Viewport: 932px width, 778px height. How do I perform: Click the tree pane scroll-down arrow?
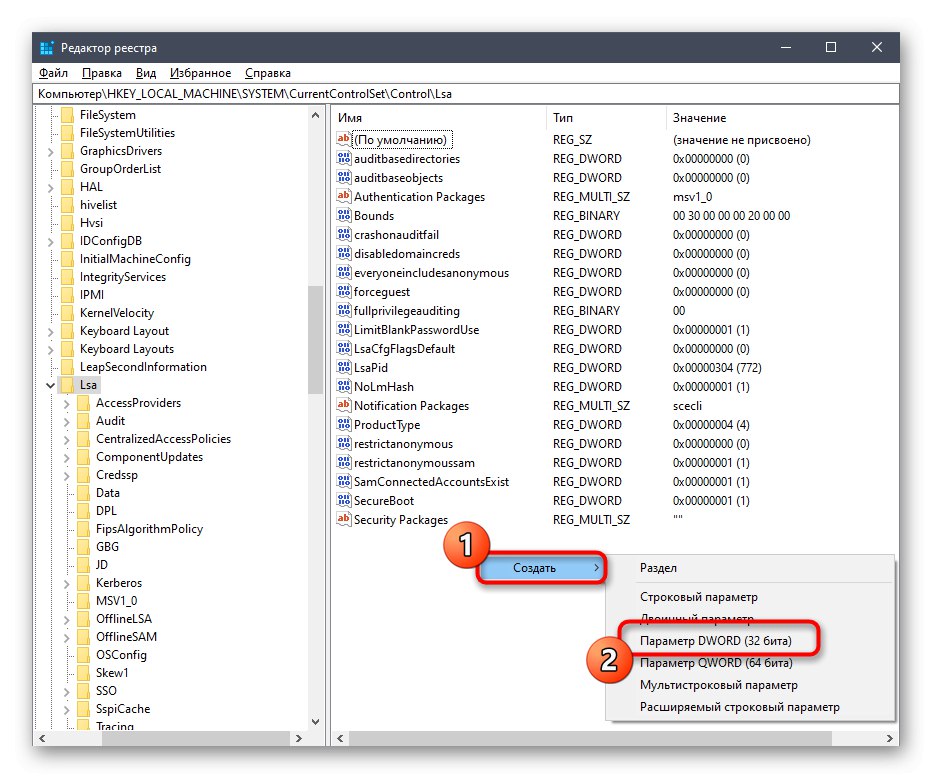[315, 722]
